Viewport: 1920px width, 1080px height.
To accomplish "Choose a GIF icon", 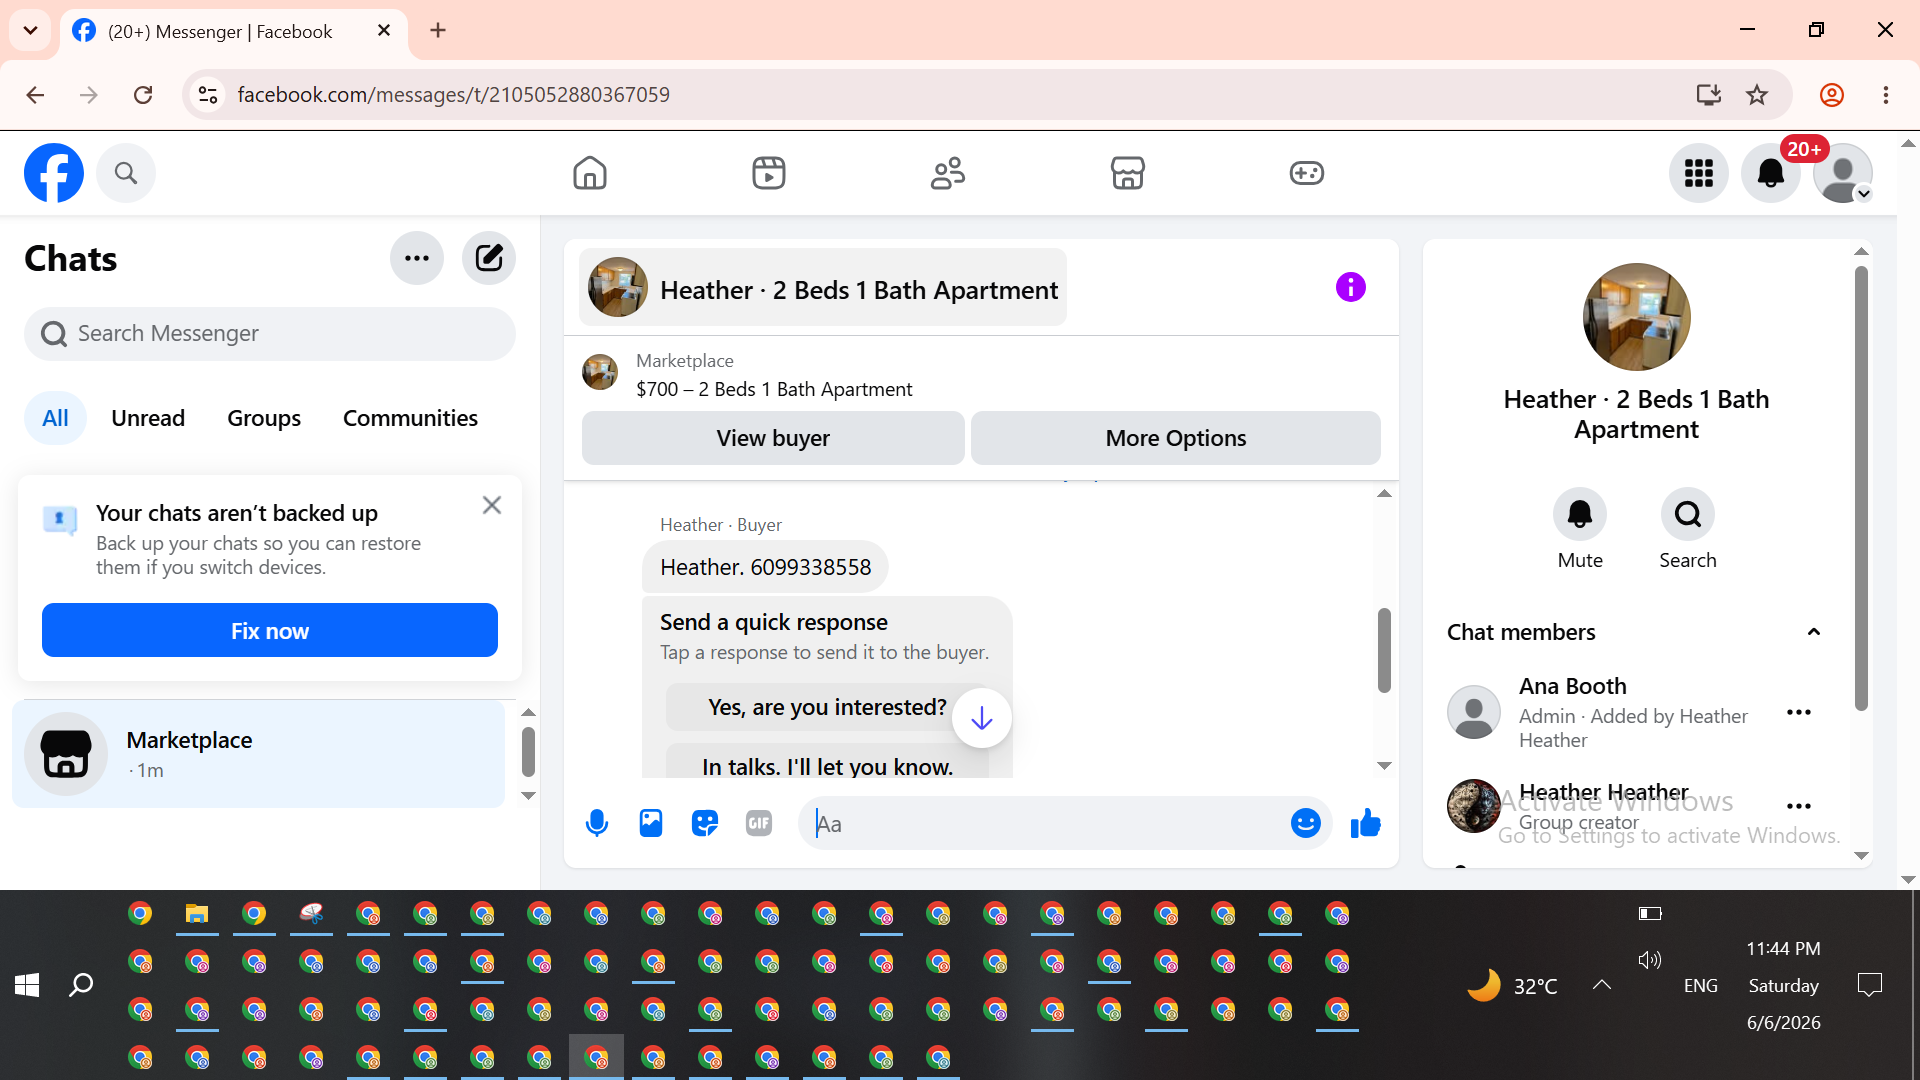I will 759,823.
